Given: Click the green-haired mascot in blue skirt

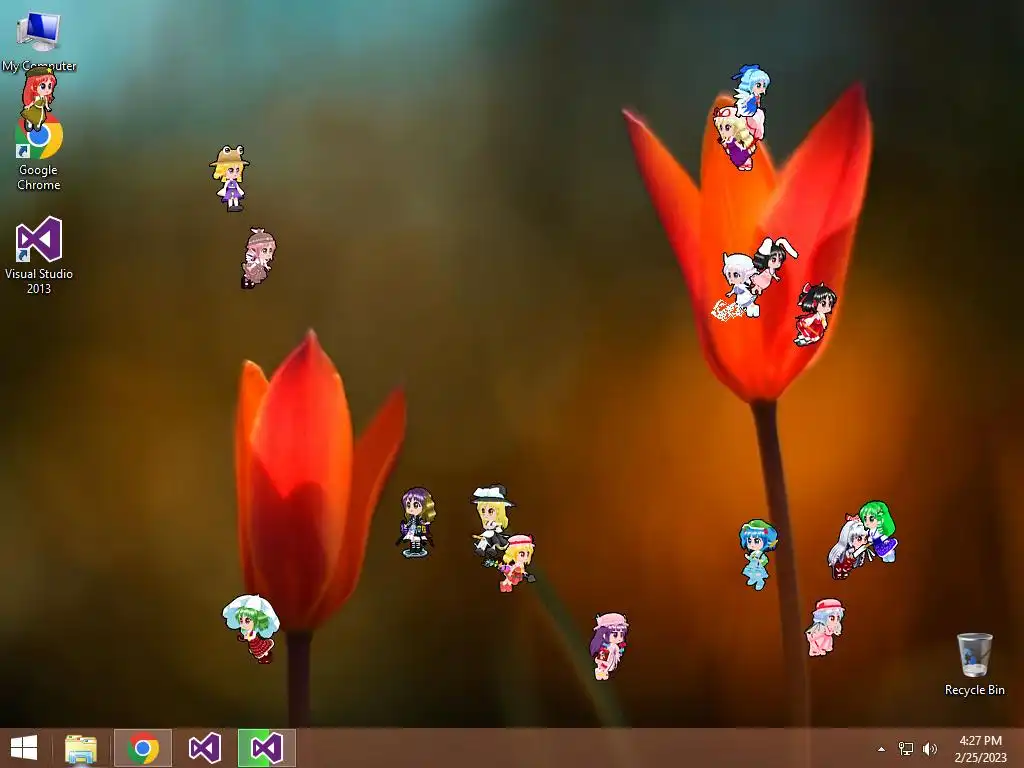Looking at the screenshot, I should [x=879, y=530].
